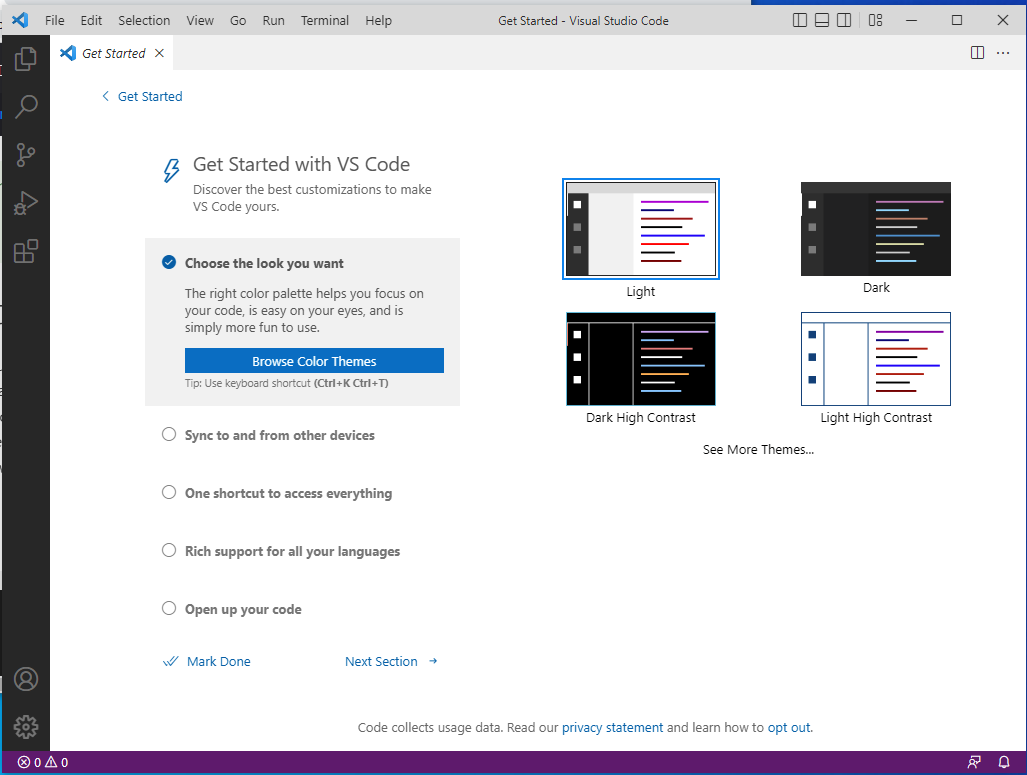Select 'Rich support for all your languages' step

click(x=292, y=552)
